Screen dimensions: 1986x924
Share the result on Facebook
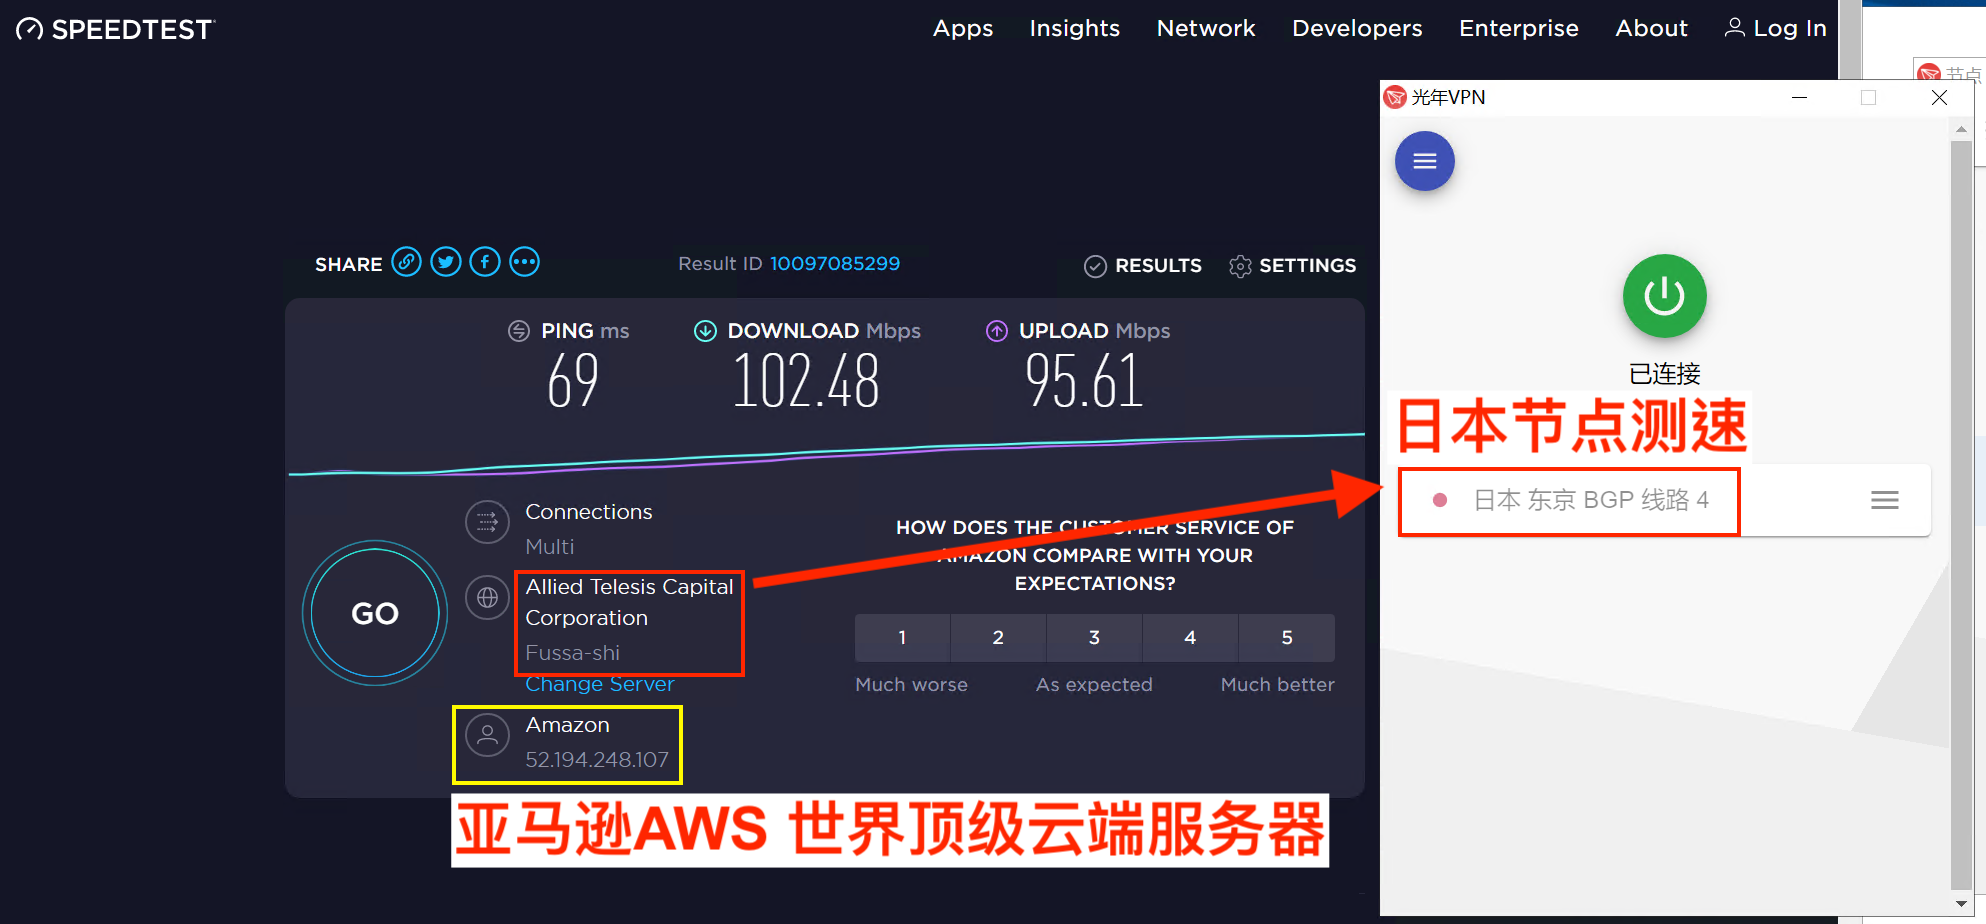click(485, 262)
